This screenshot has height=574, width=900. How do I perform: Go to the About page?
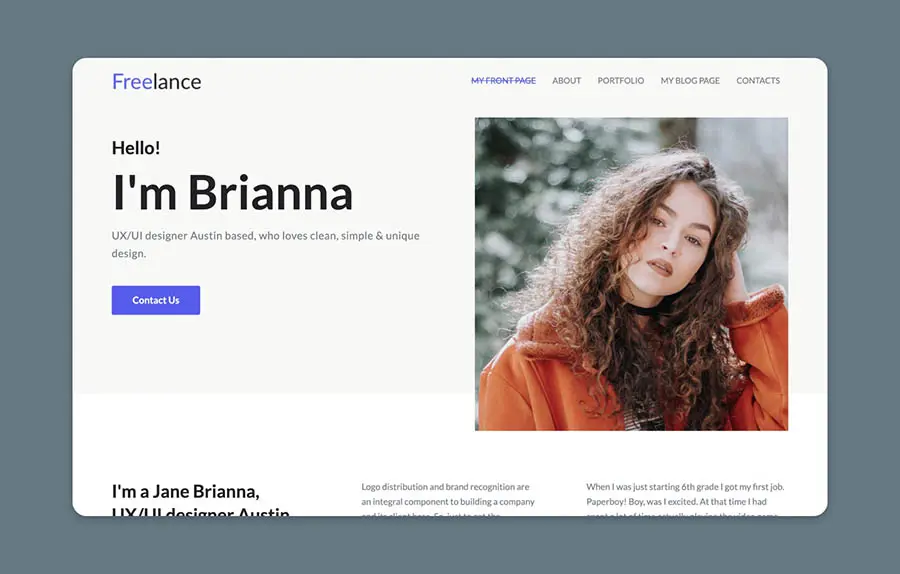point(566,81)
